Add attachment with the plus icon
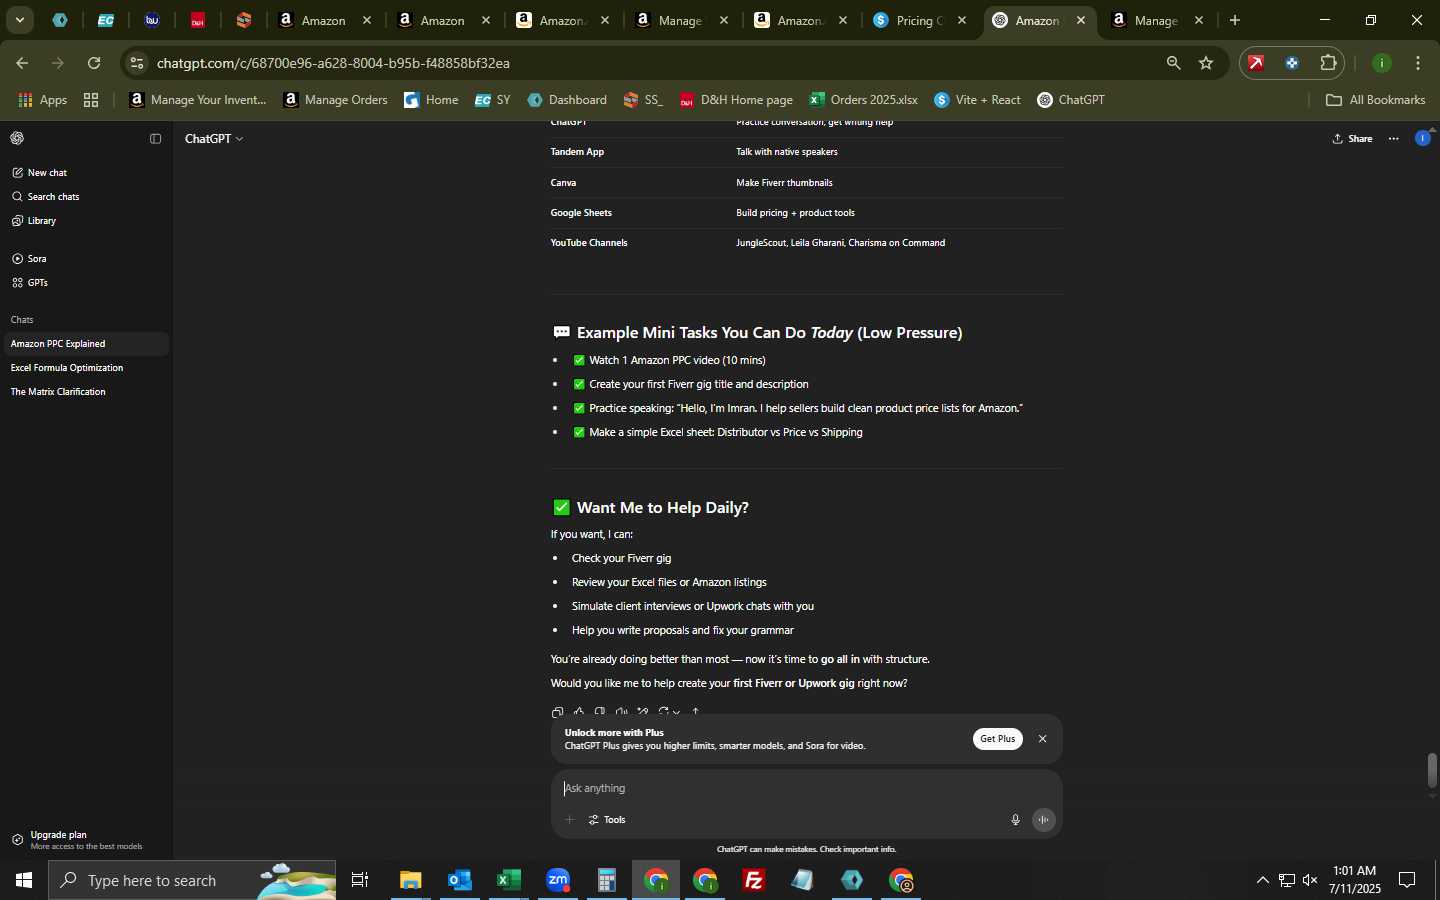The width and height of the screenshot is (1440, 900). (569, 820)
